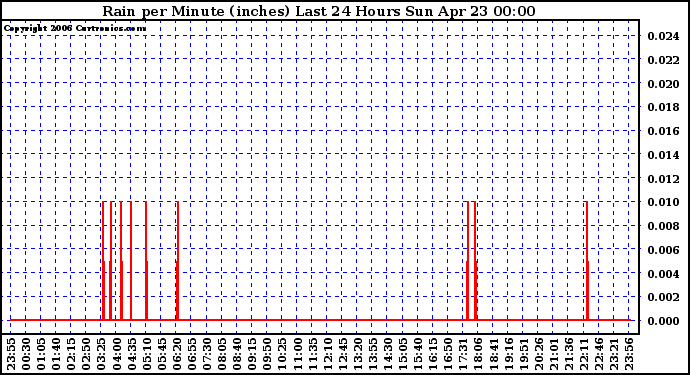Click the chart title 'Rain per Minute (inches)'
690x375 pixels.
click(x=196, y=11)
